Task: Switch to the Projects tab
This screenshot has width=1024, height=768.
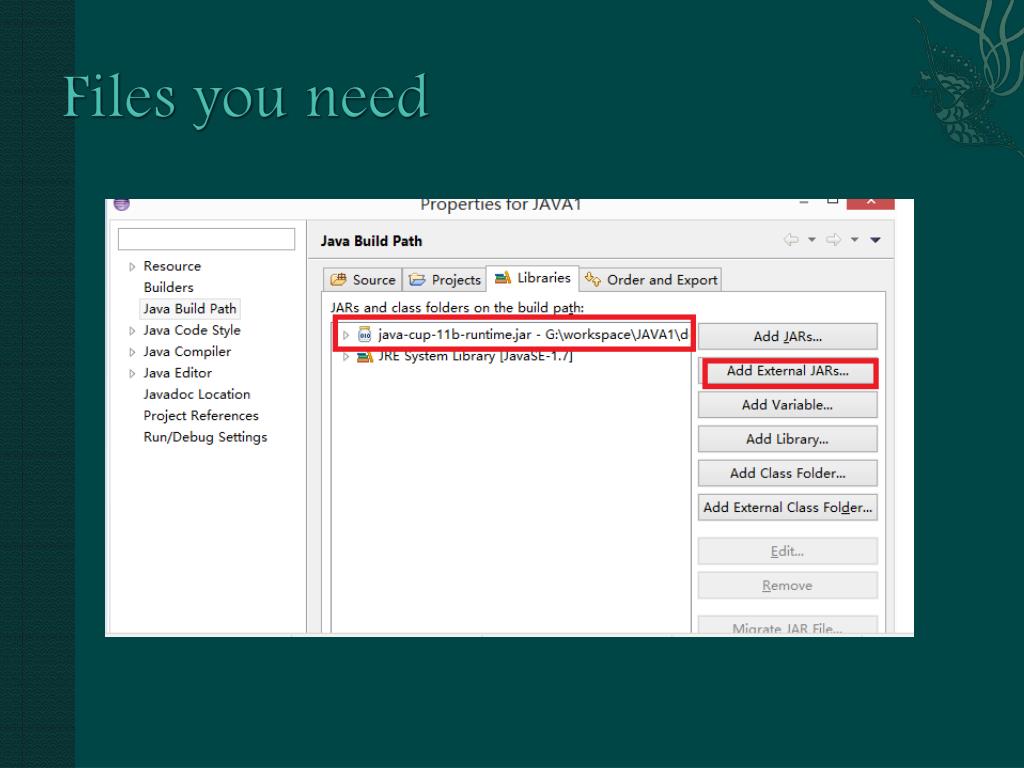Action: (x=444, y=280)
